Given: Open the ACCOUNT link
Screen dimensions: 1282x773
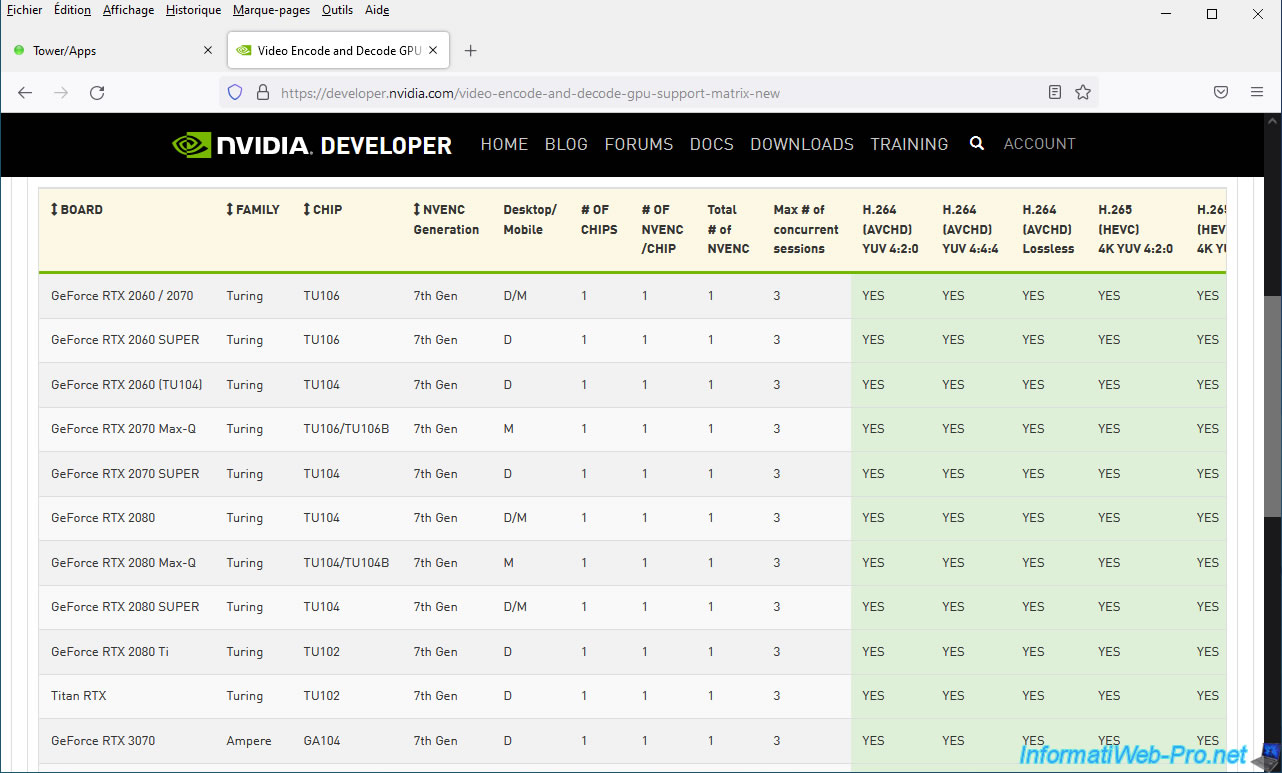Looking at the screenshot, I should coord(1039,144).
